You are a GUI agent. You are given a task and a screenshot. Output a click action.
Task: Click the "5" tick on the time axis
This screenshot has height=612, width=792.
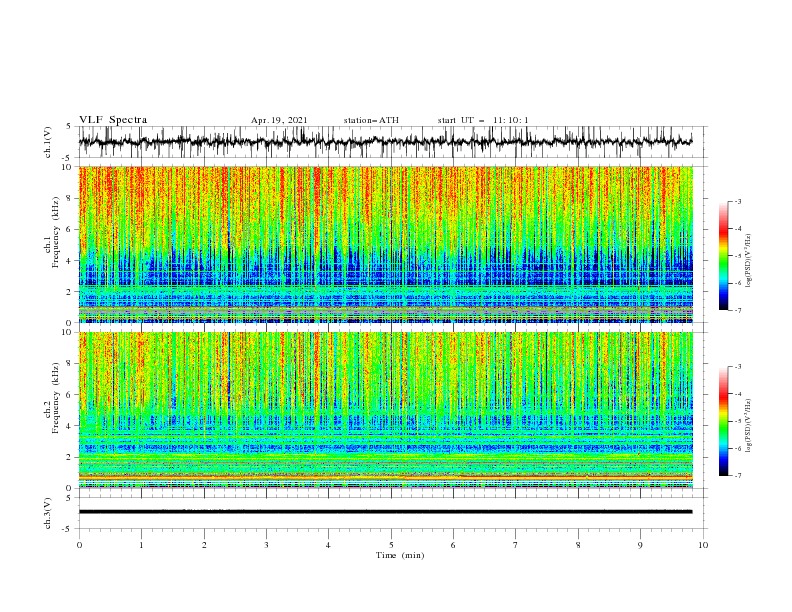coord(391,545)
